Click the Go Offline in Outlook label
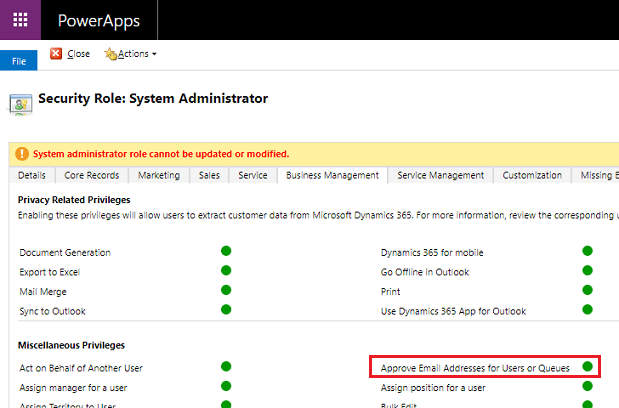 425,272
